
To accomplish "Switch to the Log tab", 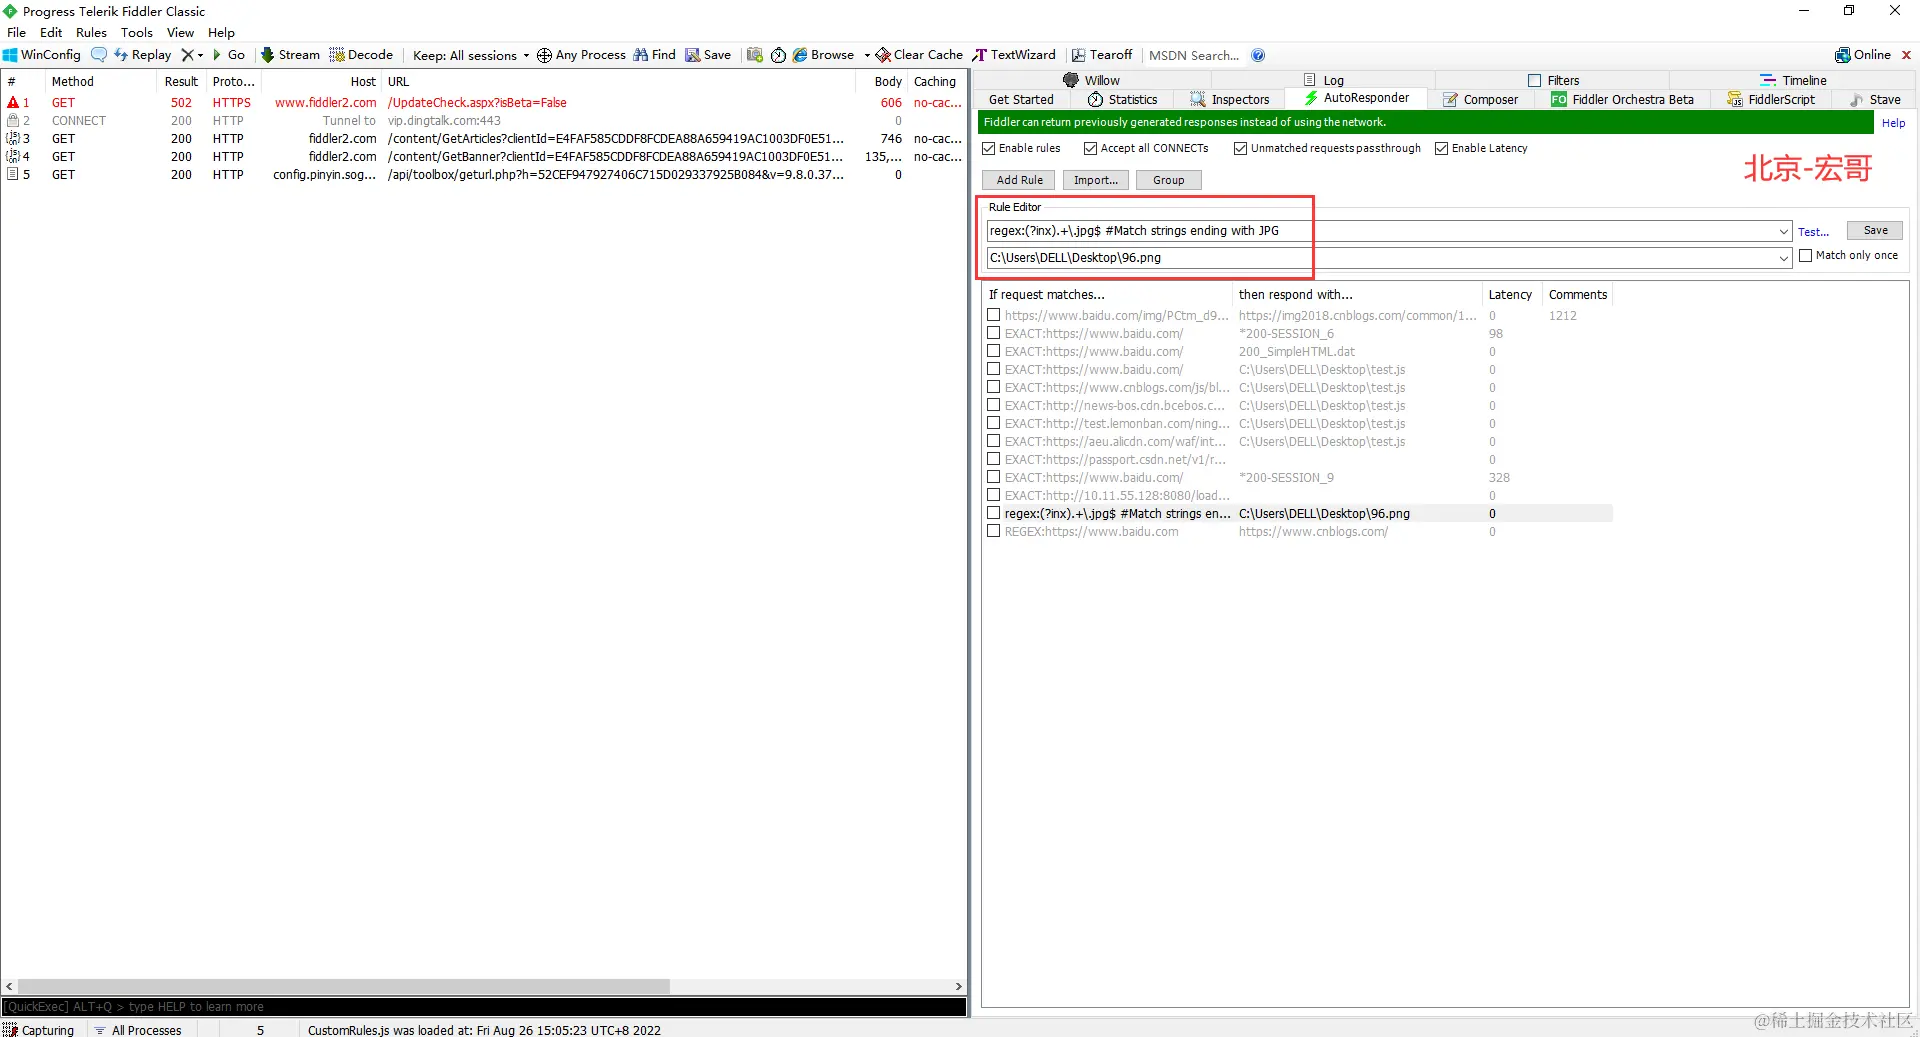I will (x=1324, y=80).
